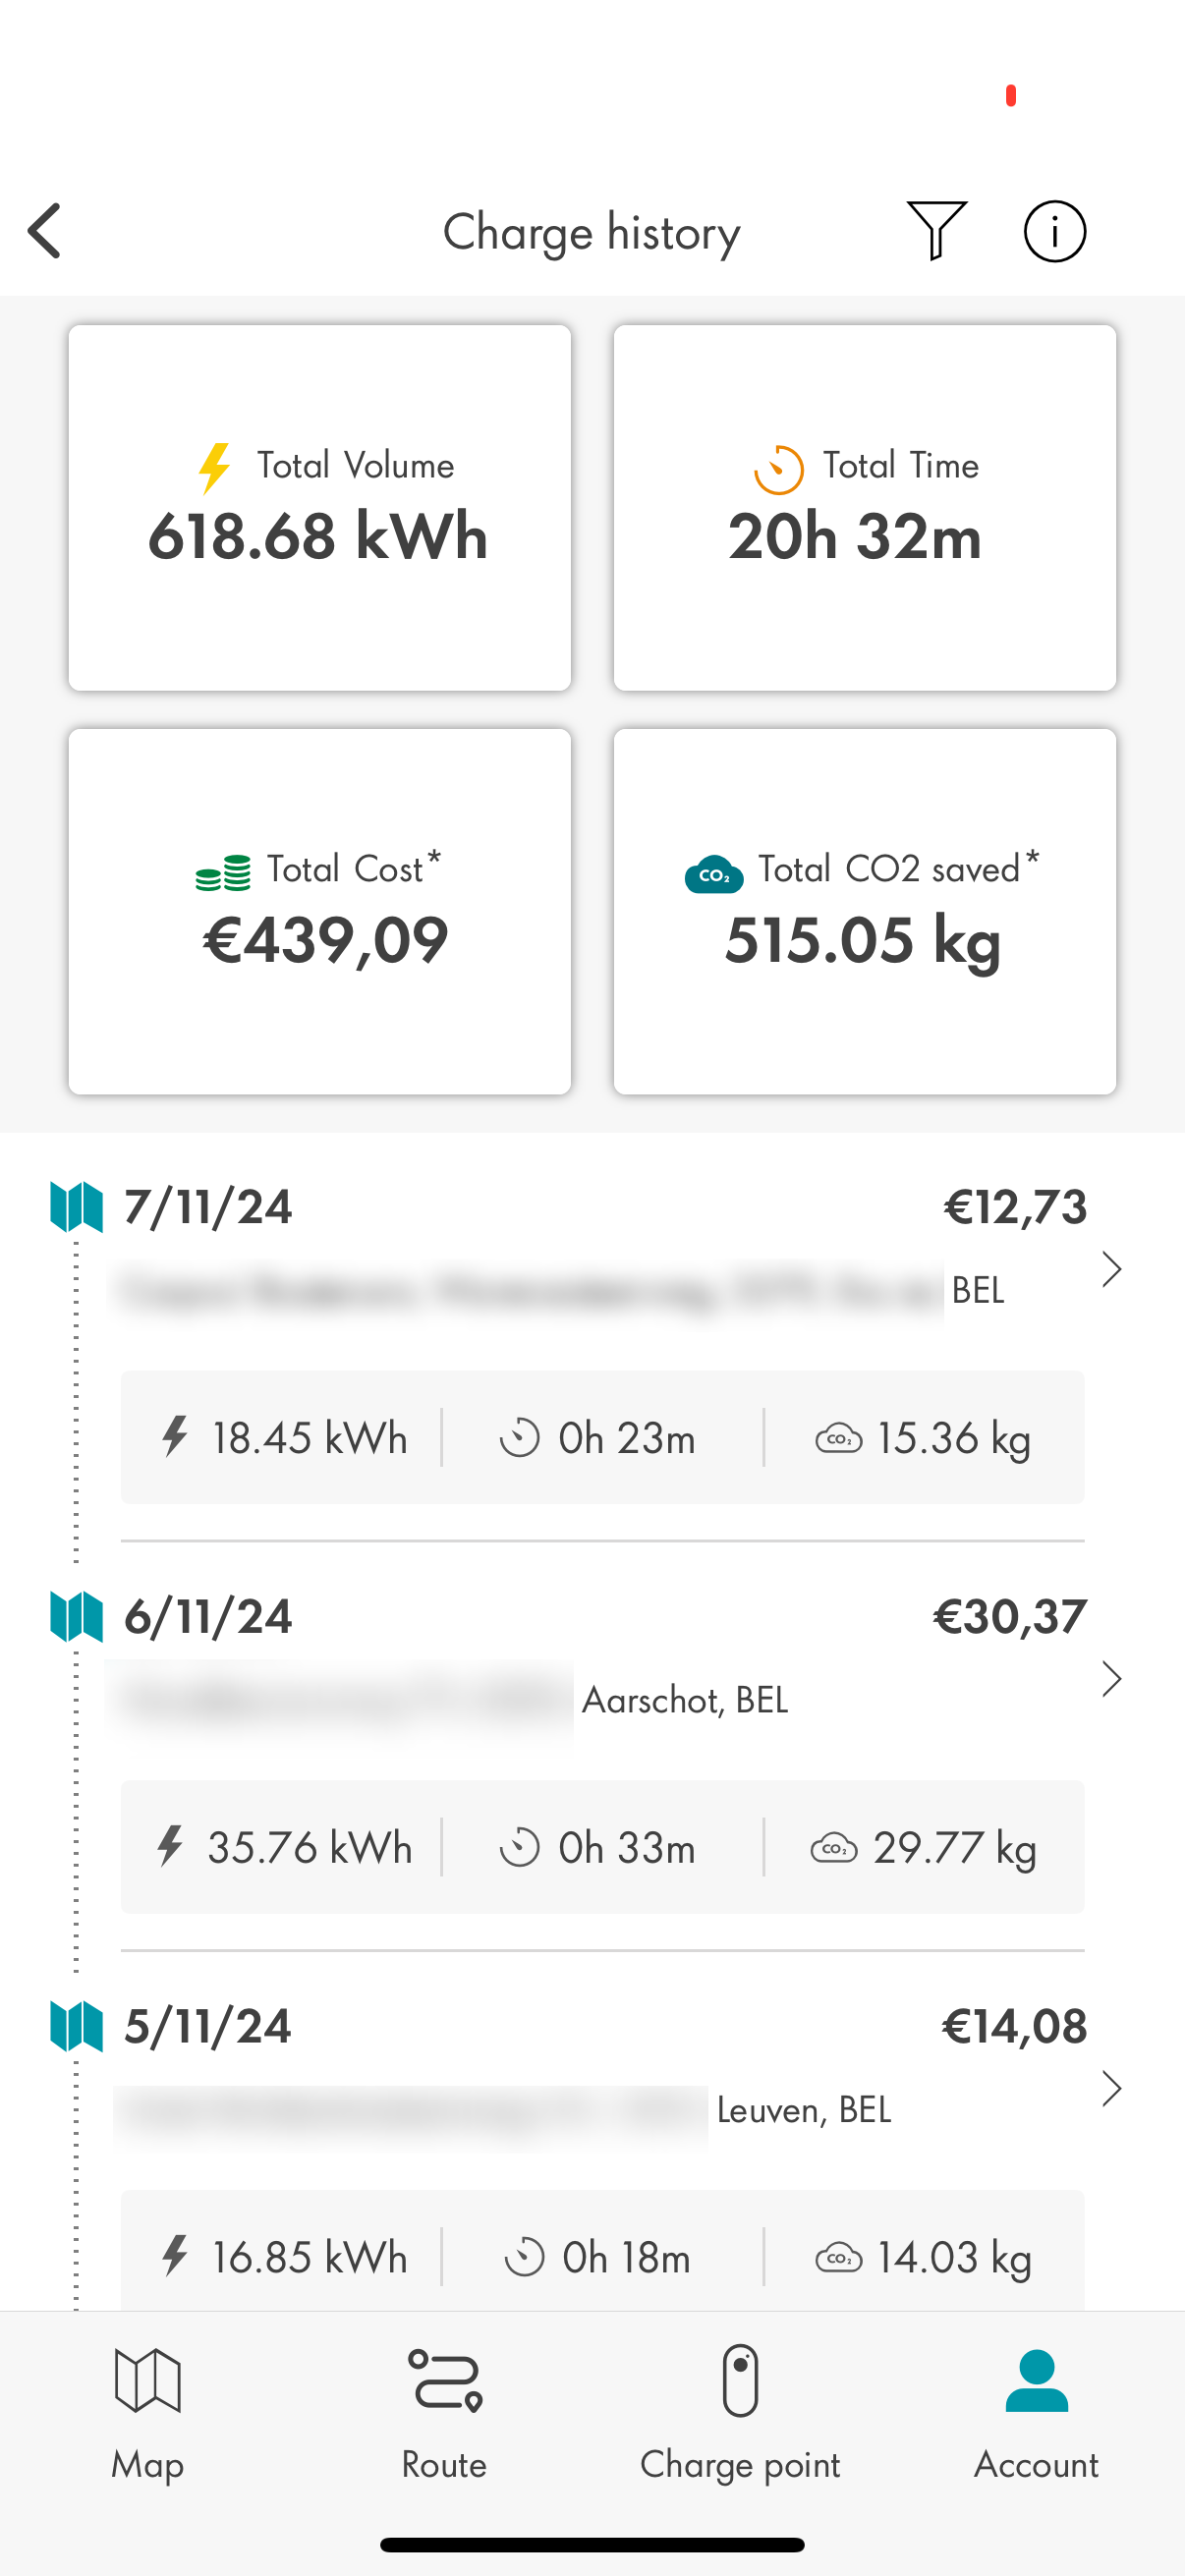Tap the back arrow icon

(x=45, y=231)
